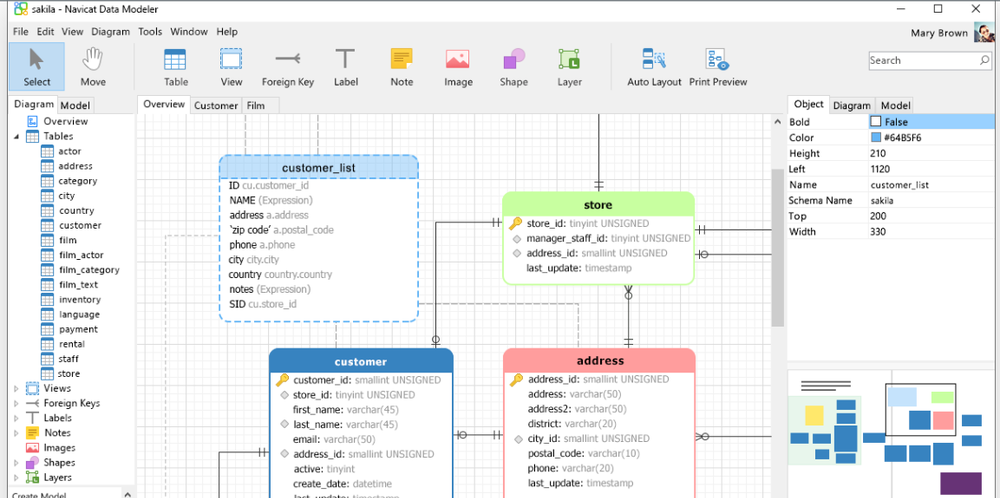
Task: Open Model tab in left panel
Action: click(x=75, y=106)
